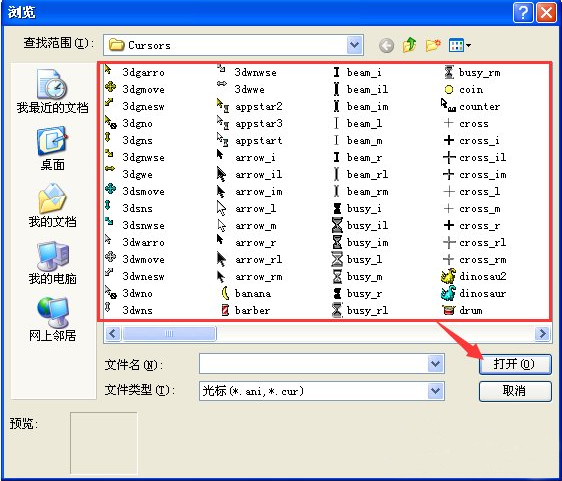Open the My Computer sidebar shortcut
Screen dimensions: 562x481
point(52,263)
